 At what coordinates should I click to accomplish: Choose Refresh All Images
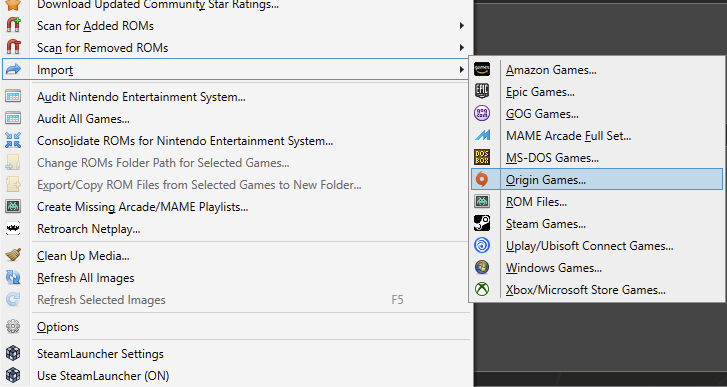[x=86, y=278]
